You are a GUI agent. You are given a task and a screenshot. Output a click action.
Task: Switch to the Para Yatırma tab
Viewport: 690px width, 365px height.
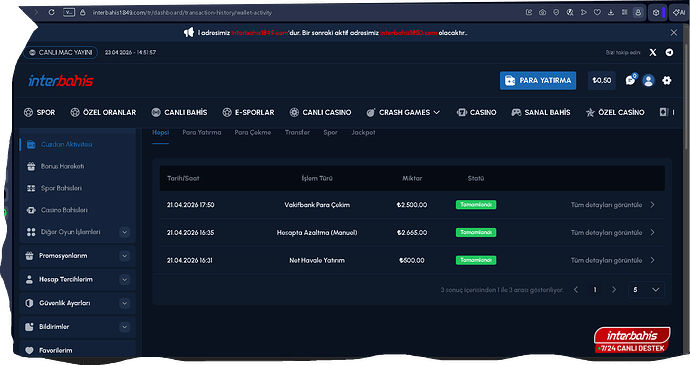tap(202, 133)
